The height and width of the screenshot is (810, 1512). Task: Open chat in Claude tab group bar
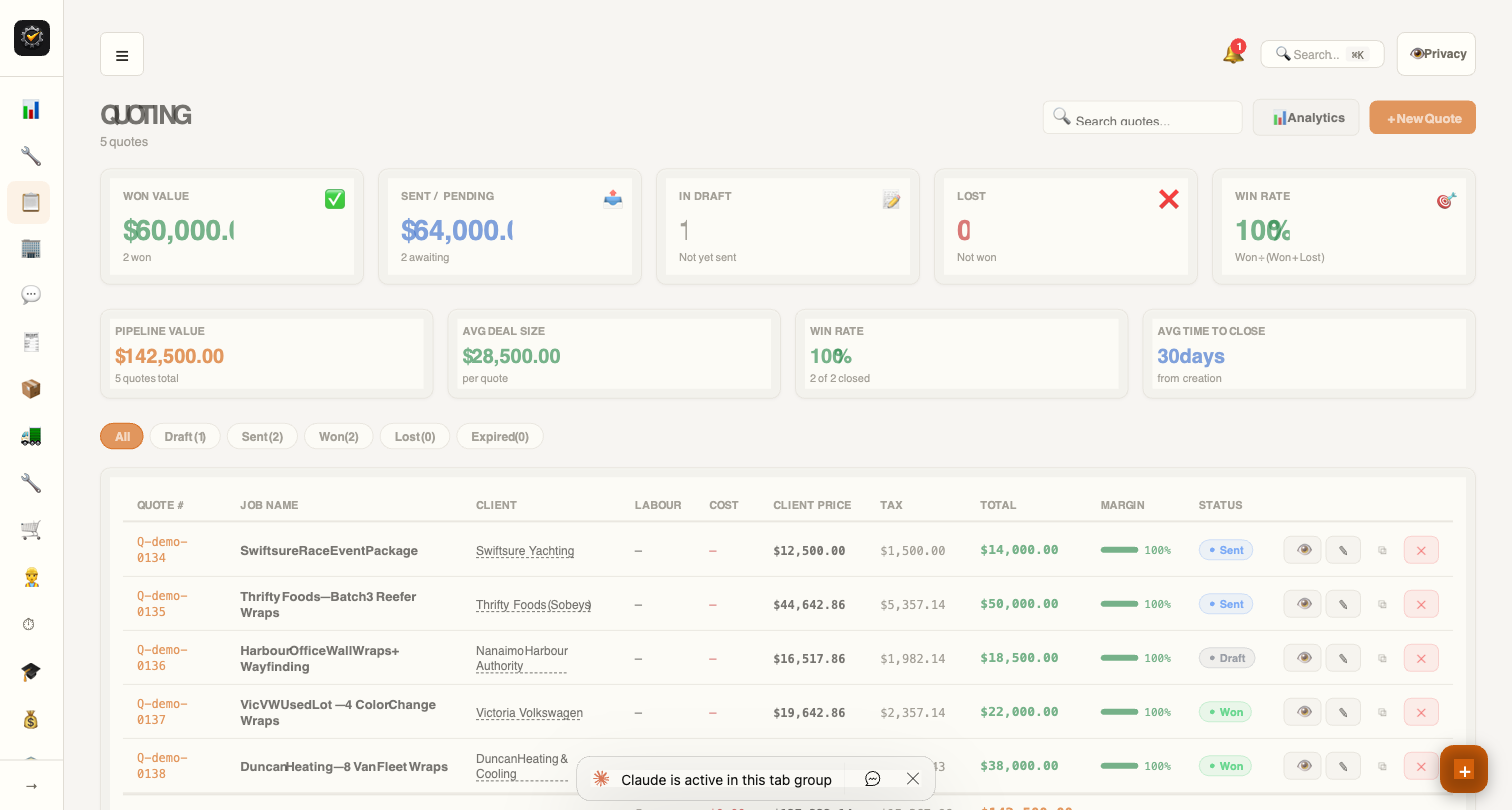click(872, 779)
